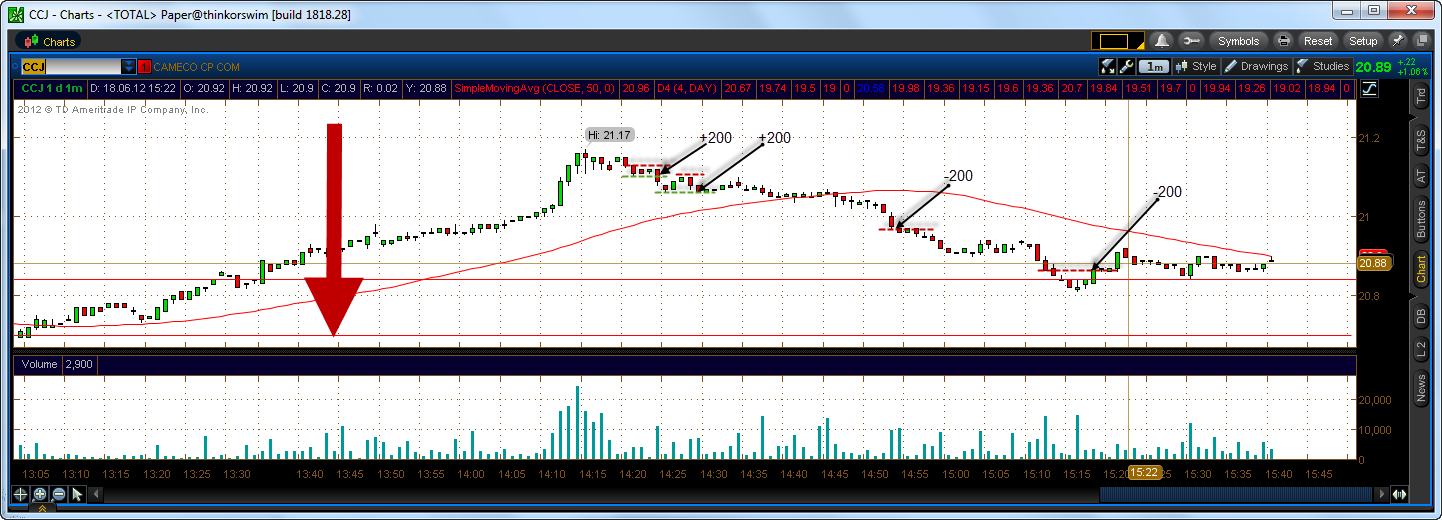Viewport: 1442px width, 520px height.
Task: Click the D: 18.06.12 15:22 date readout
Action: [132, 88]
